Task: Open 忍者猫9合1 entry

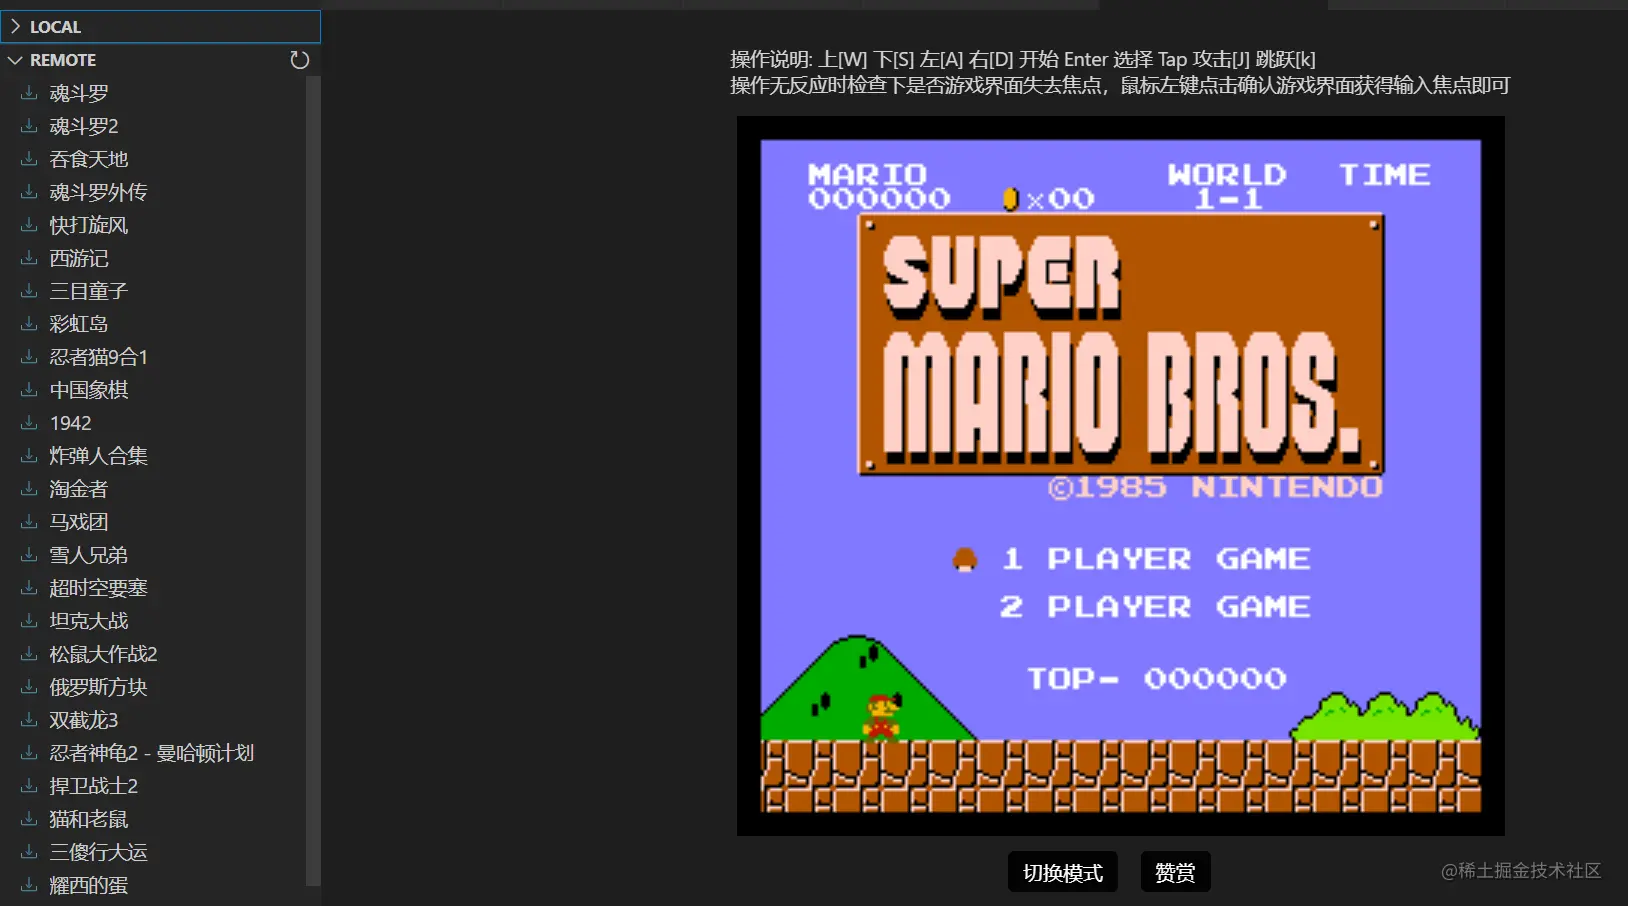Action: [98, 357]
